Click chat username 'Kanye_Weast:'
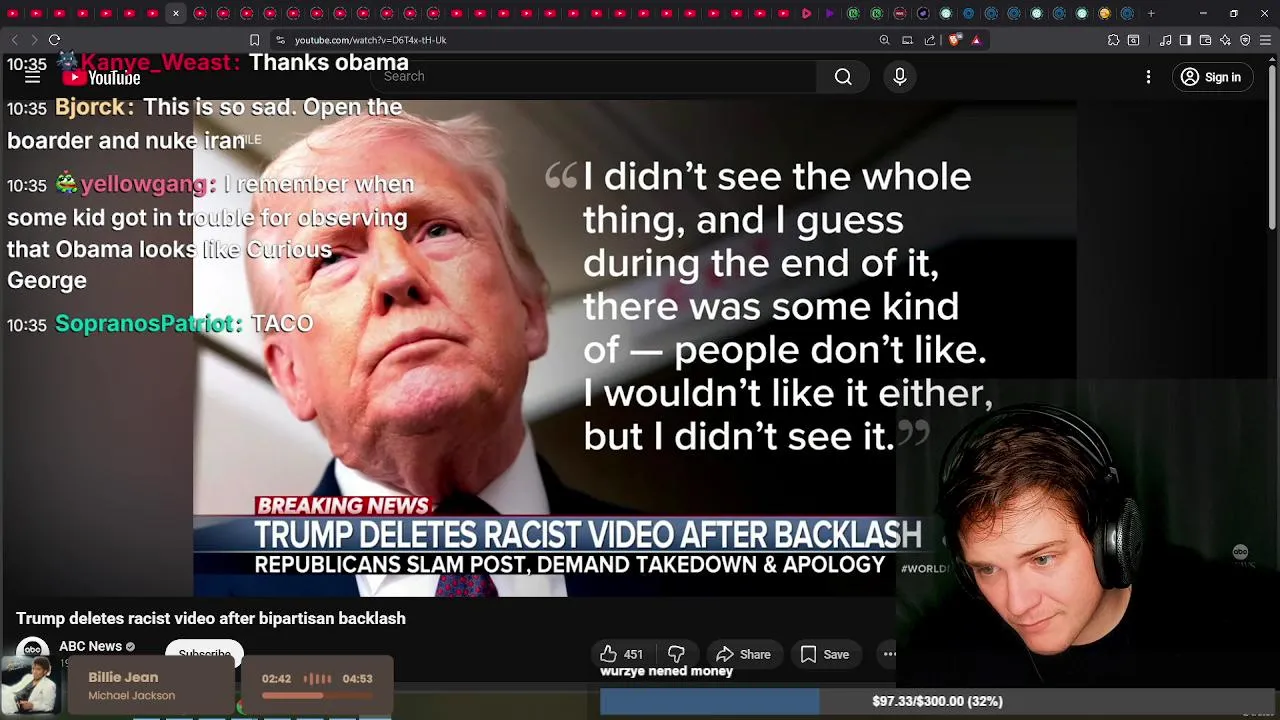This screenshot has width=1280, height=720. coord(160,63)
